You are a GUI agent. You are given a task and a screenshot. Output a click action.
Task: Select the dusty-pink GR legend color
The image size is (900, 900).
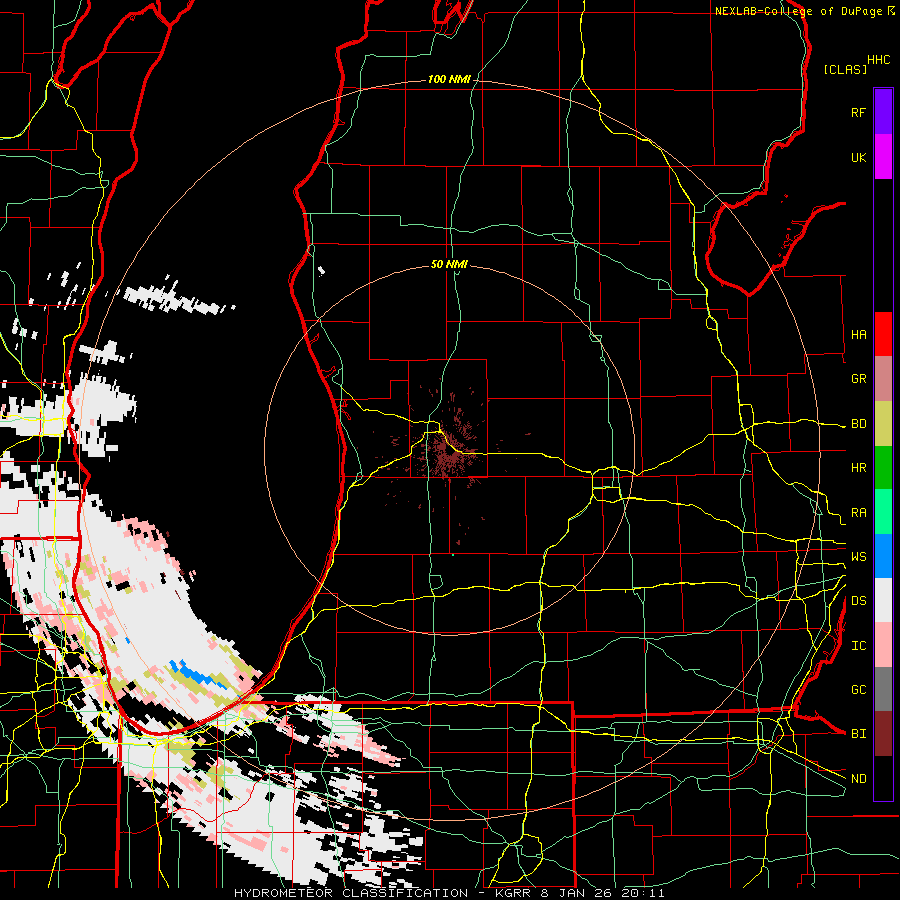(x=883, y=379)
